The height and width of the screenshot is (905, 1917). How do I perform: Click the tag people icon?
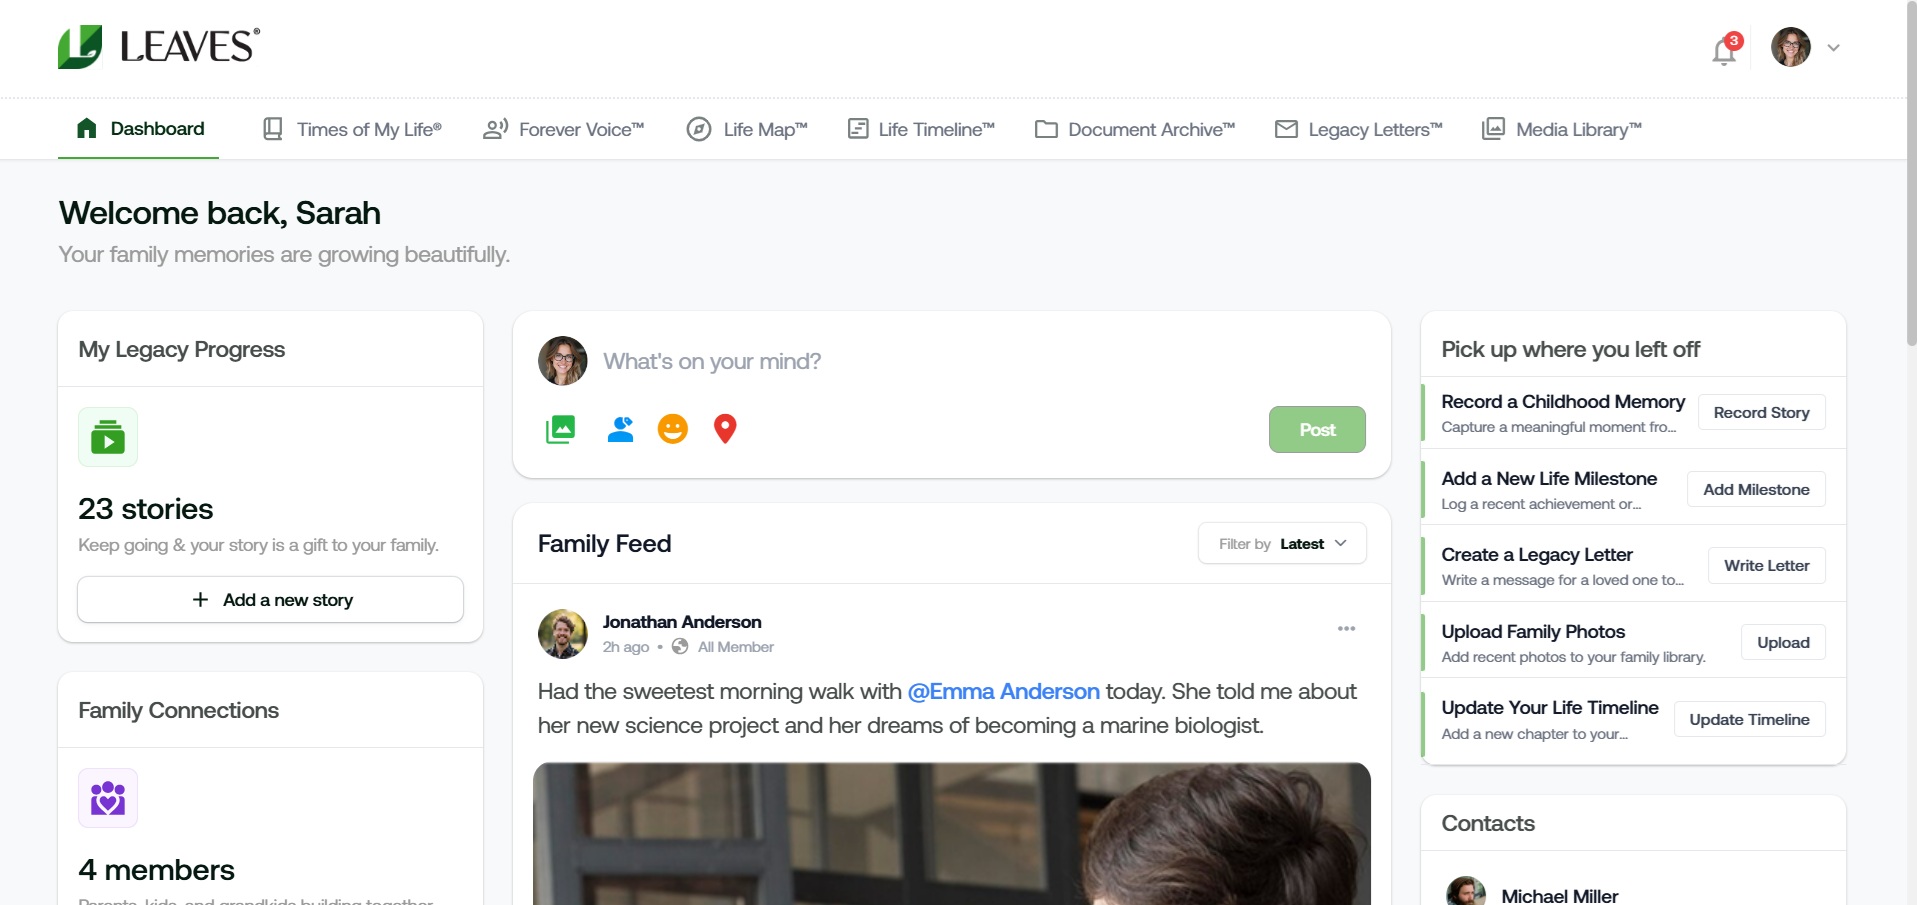click(x=621, y=429)
